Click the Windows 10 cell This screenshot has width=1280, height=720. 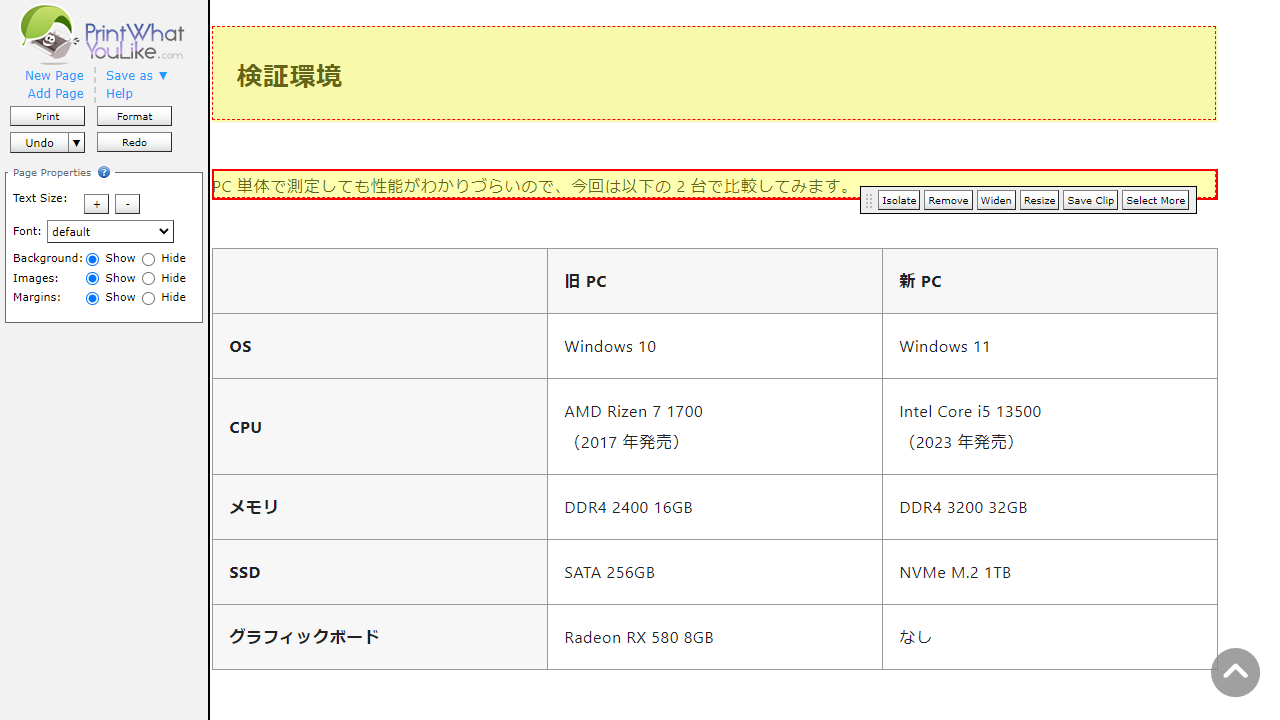click(715, 346)
